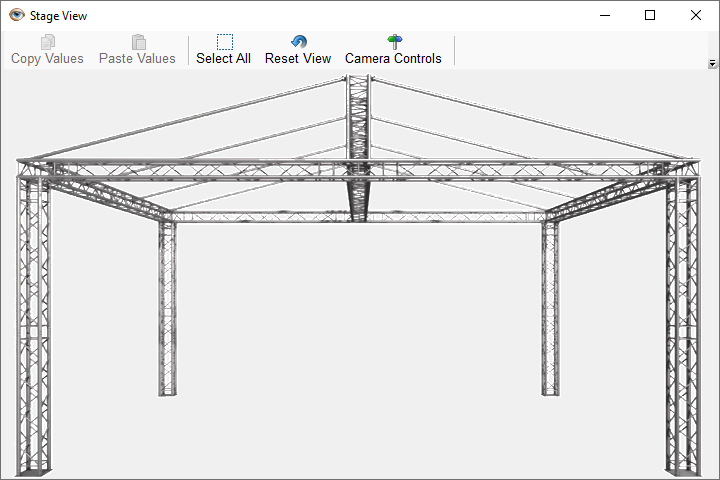Viewport: 720px width, 480px height.
Task: Click the Paste Values icon
Action: (138, 42)
